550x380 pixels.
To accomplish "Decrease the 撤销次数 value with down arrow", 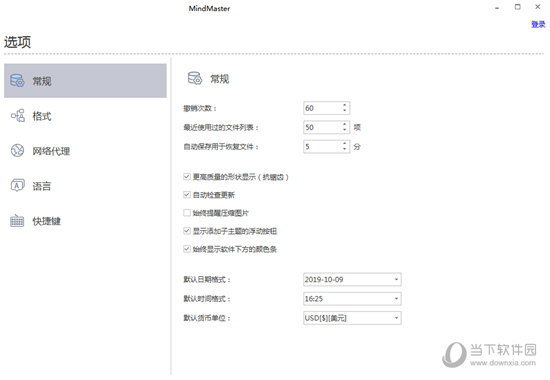I will [x=344, y=111].
